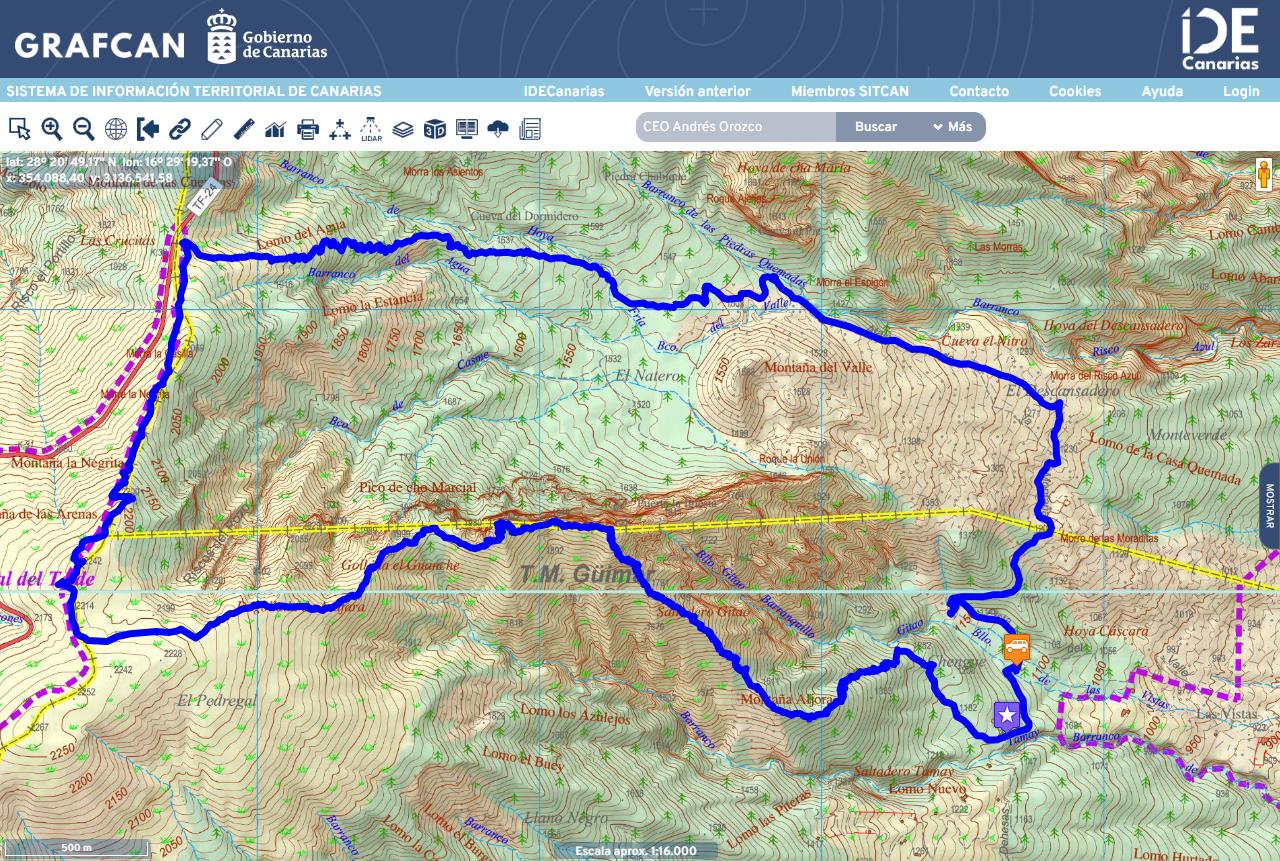Select the pointer selection tool
Viewport: 1280px width, 861px height.
click(19, 129)
